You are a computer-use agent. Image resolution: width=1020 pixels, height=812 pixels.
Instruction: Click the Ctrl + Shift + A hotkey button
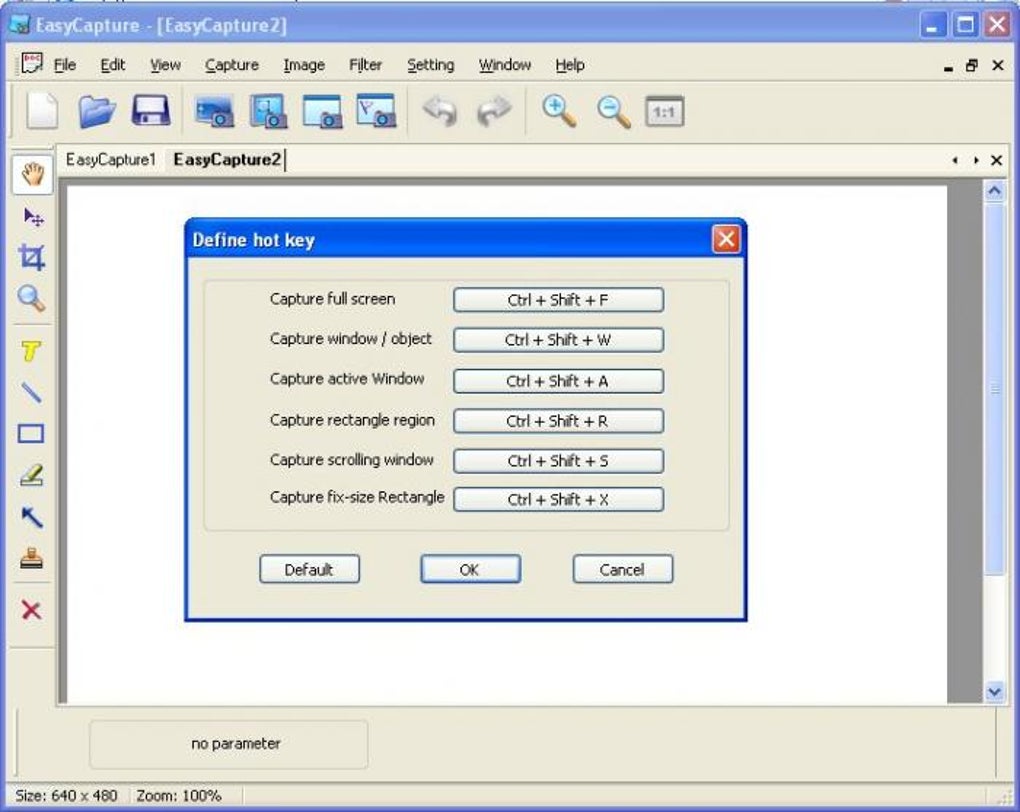[558, 381]
